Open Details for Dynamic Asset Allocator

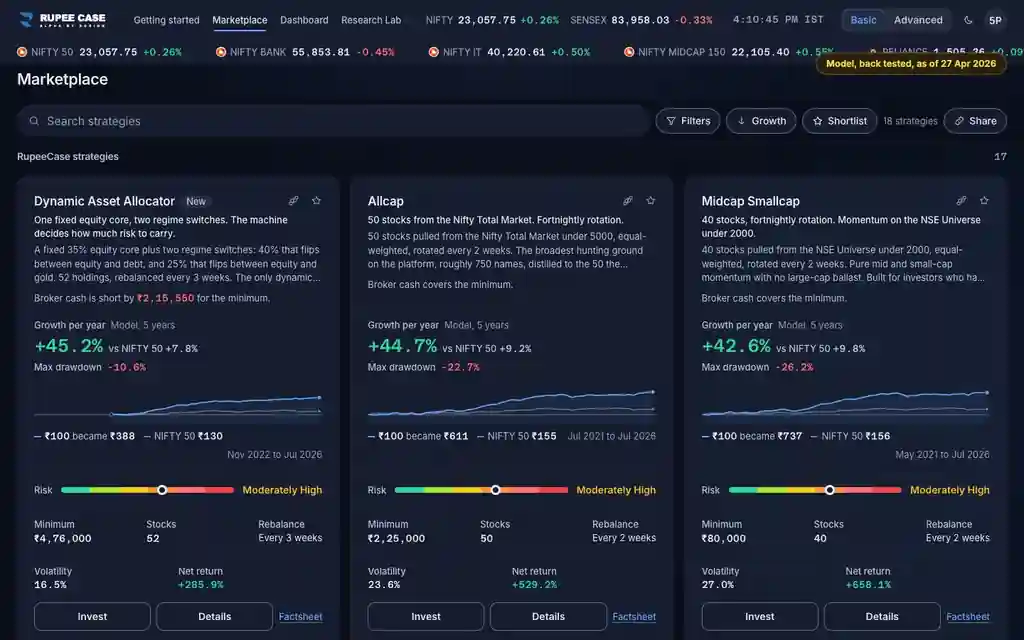[x=214, y=616]
